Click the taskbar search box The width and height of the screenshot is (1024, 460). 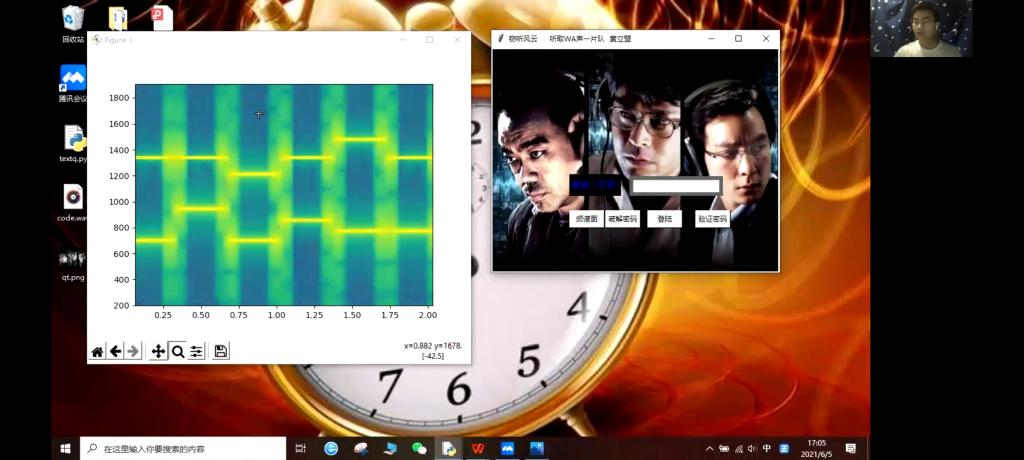pyautogui.click(x=183, y=448)
